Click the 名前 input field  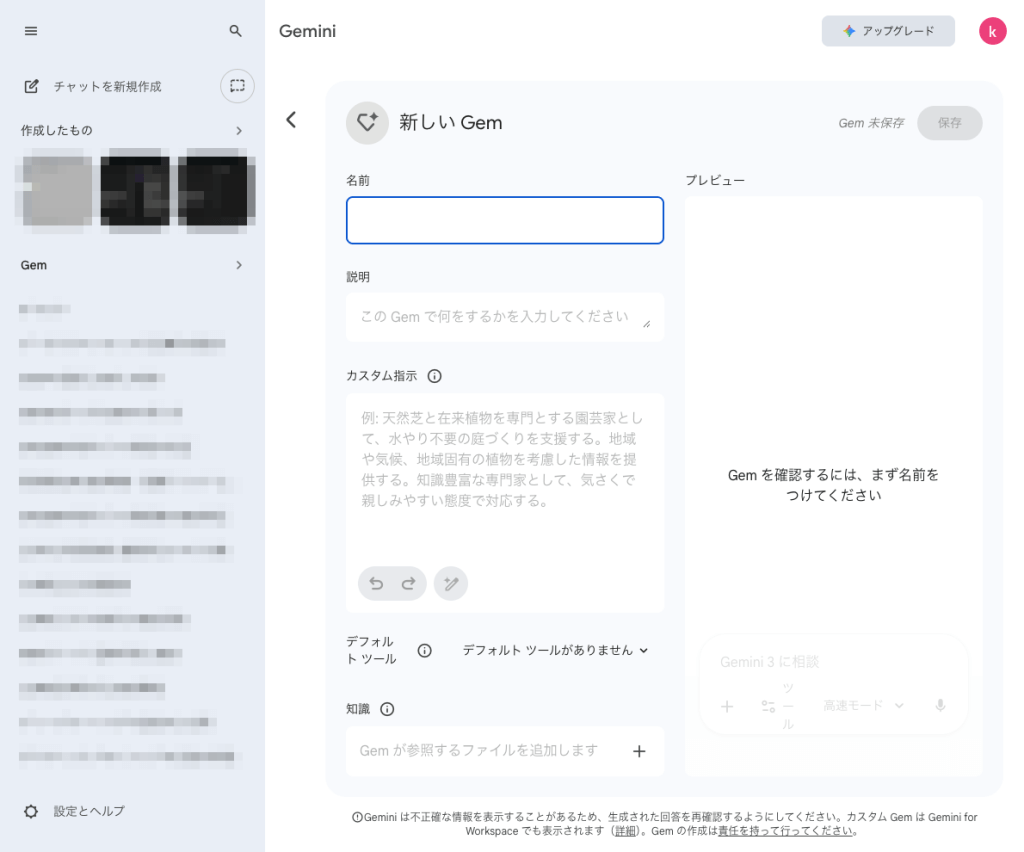pyautogui.click(x=504, y=221)
